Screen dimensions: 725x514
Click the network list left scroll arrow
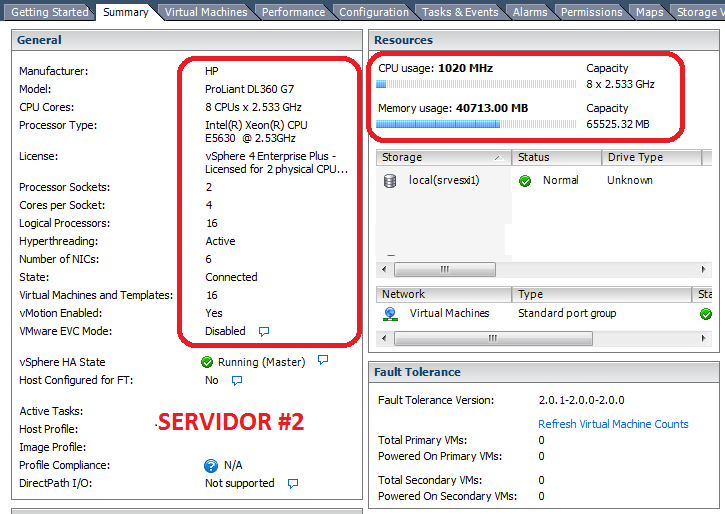(x=384, y=338)
